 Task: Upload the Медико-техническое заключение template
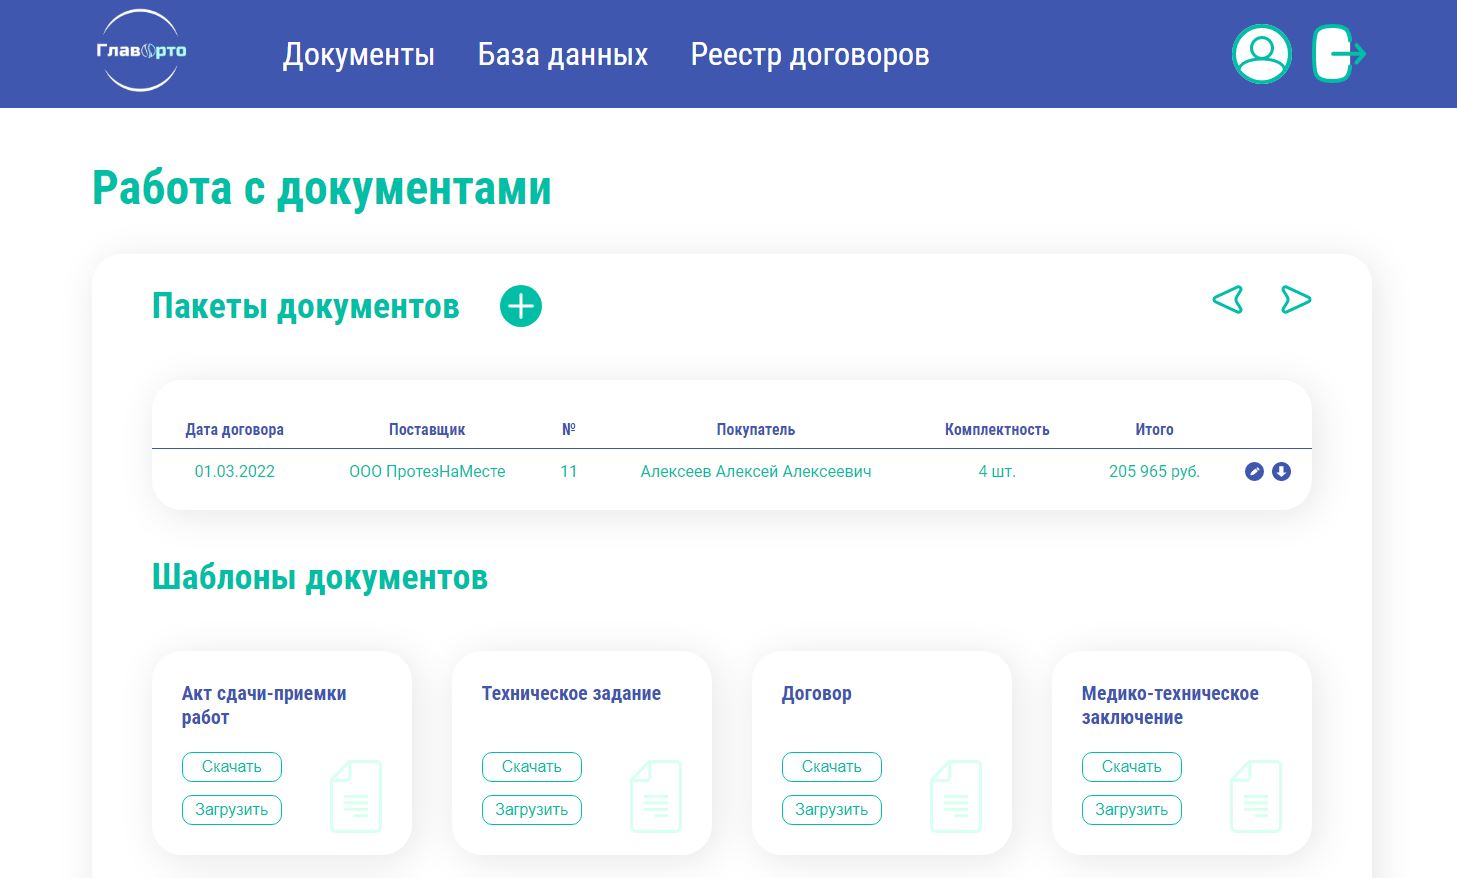1132,810
